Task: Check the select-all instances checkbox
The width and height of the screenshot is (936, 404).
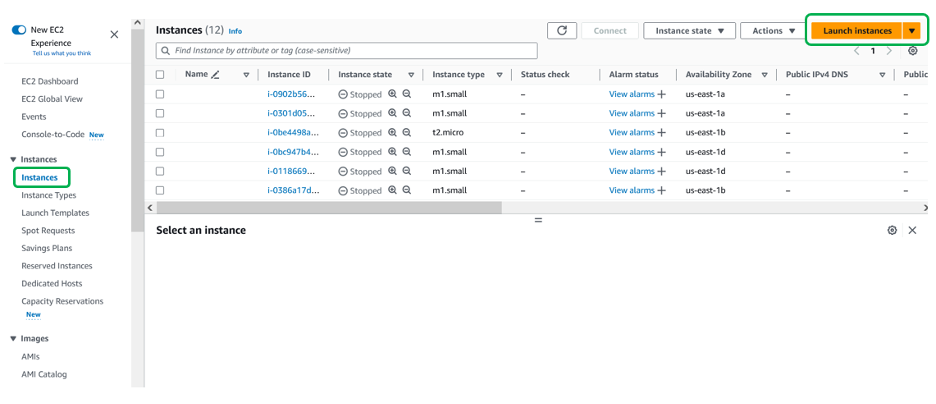Action: [x=160, y=75]
